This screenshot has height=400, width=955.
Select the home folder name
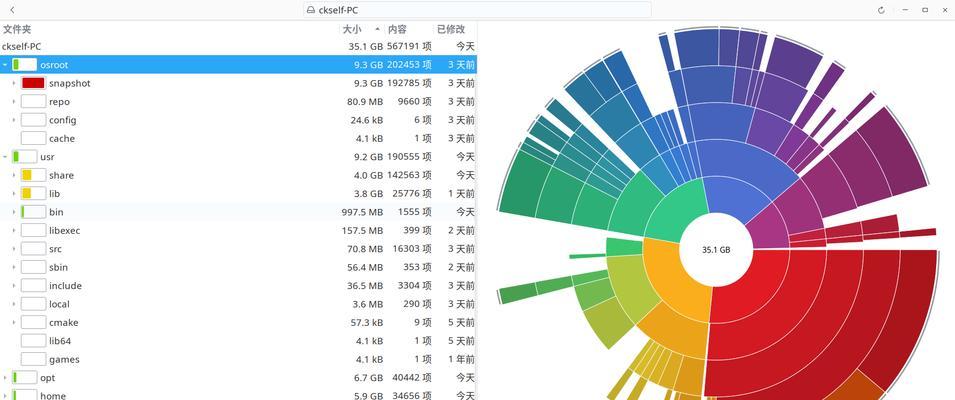coord(53,395)
